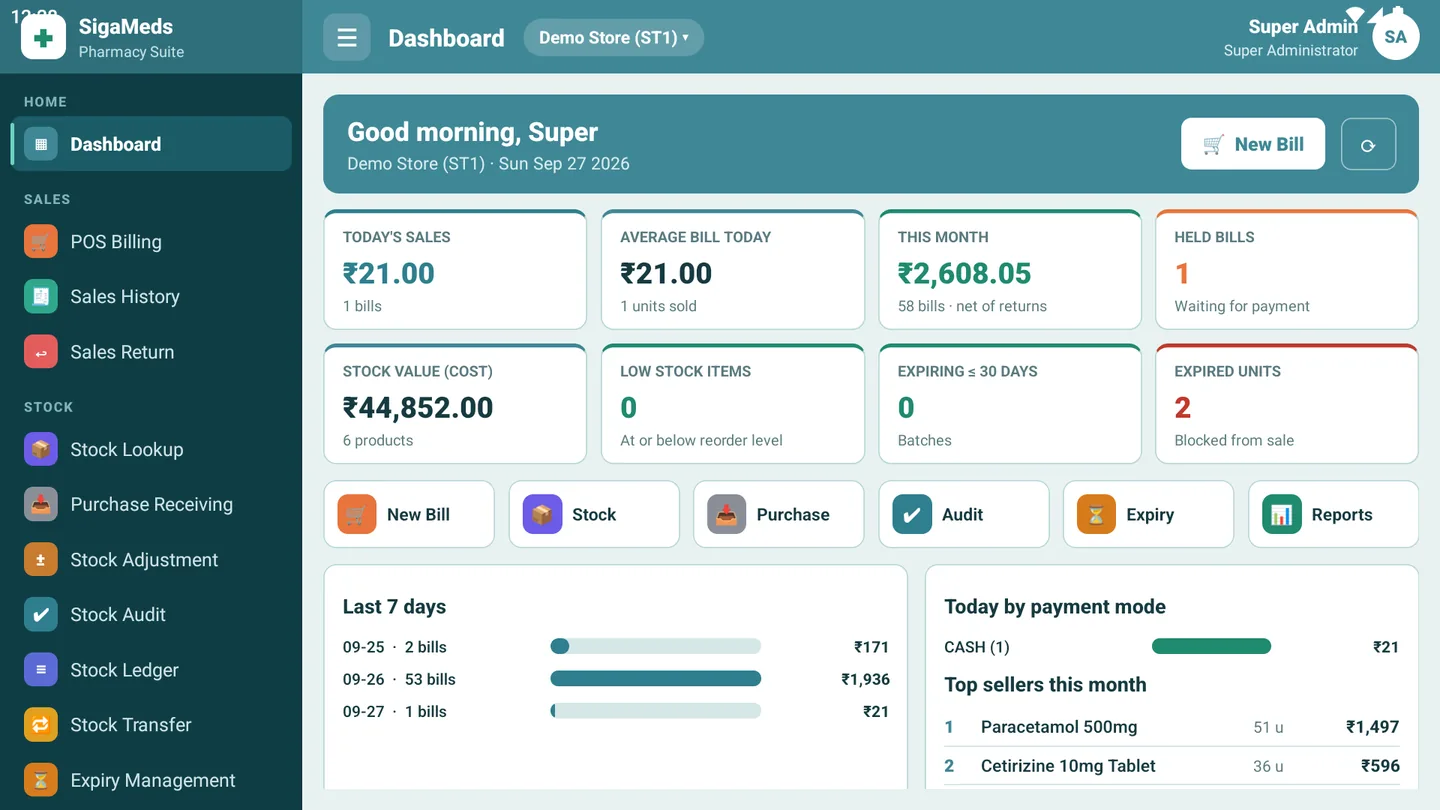The image size is (1440, 810).
Task: Open Stock Ledger from sidebar
Action: coord(152,670)
